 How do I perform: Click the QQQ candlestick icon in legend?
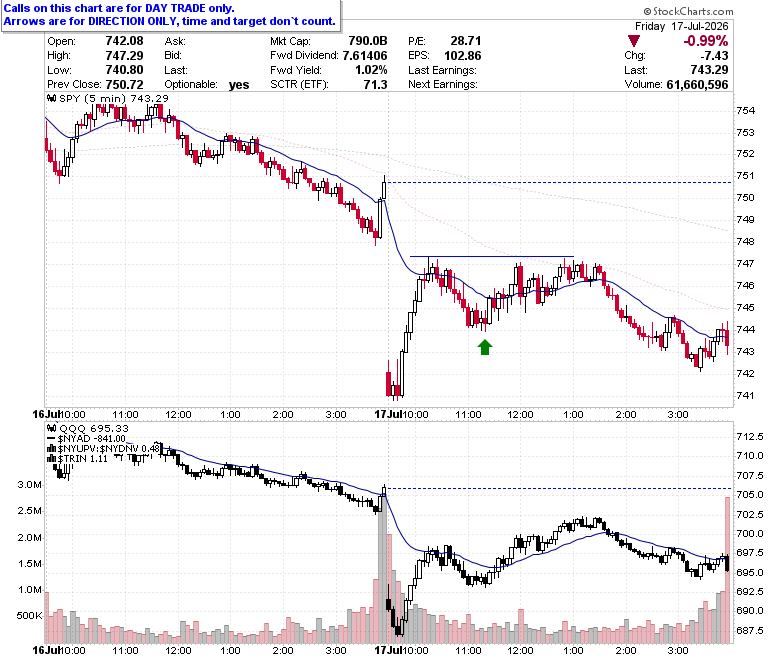click(x=52, y=428)
